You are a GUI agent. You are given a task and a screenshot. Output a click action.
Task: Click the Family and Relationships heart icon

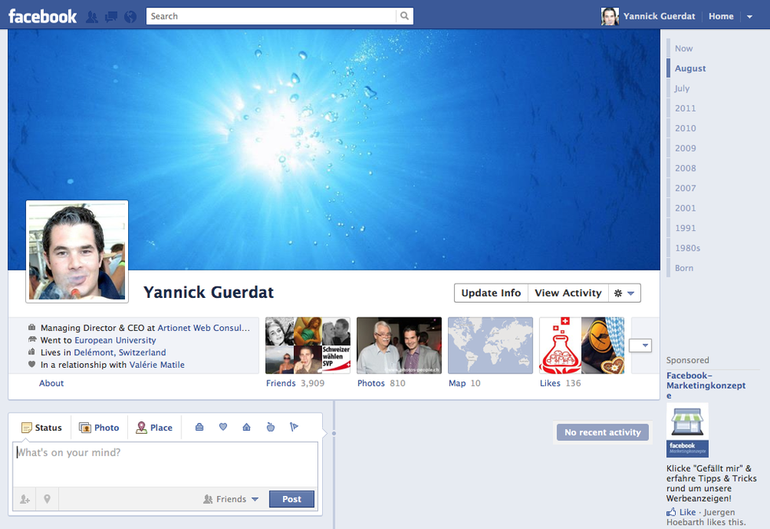pos(223,427)
